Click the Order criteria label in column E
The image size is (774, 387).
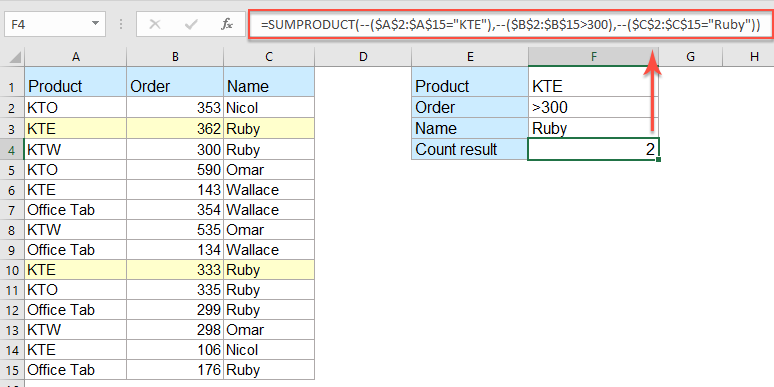pyautogui.click(x=470, y=108)
